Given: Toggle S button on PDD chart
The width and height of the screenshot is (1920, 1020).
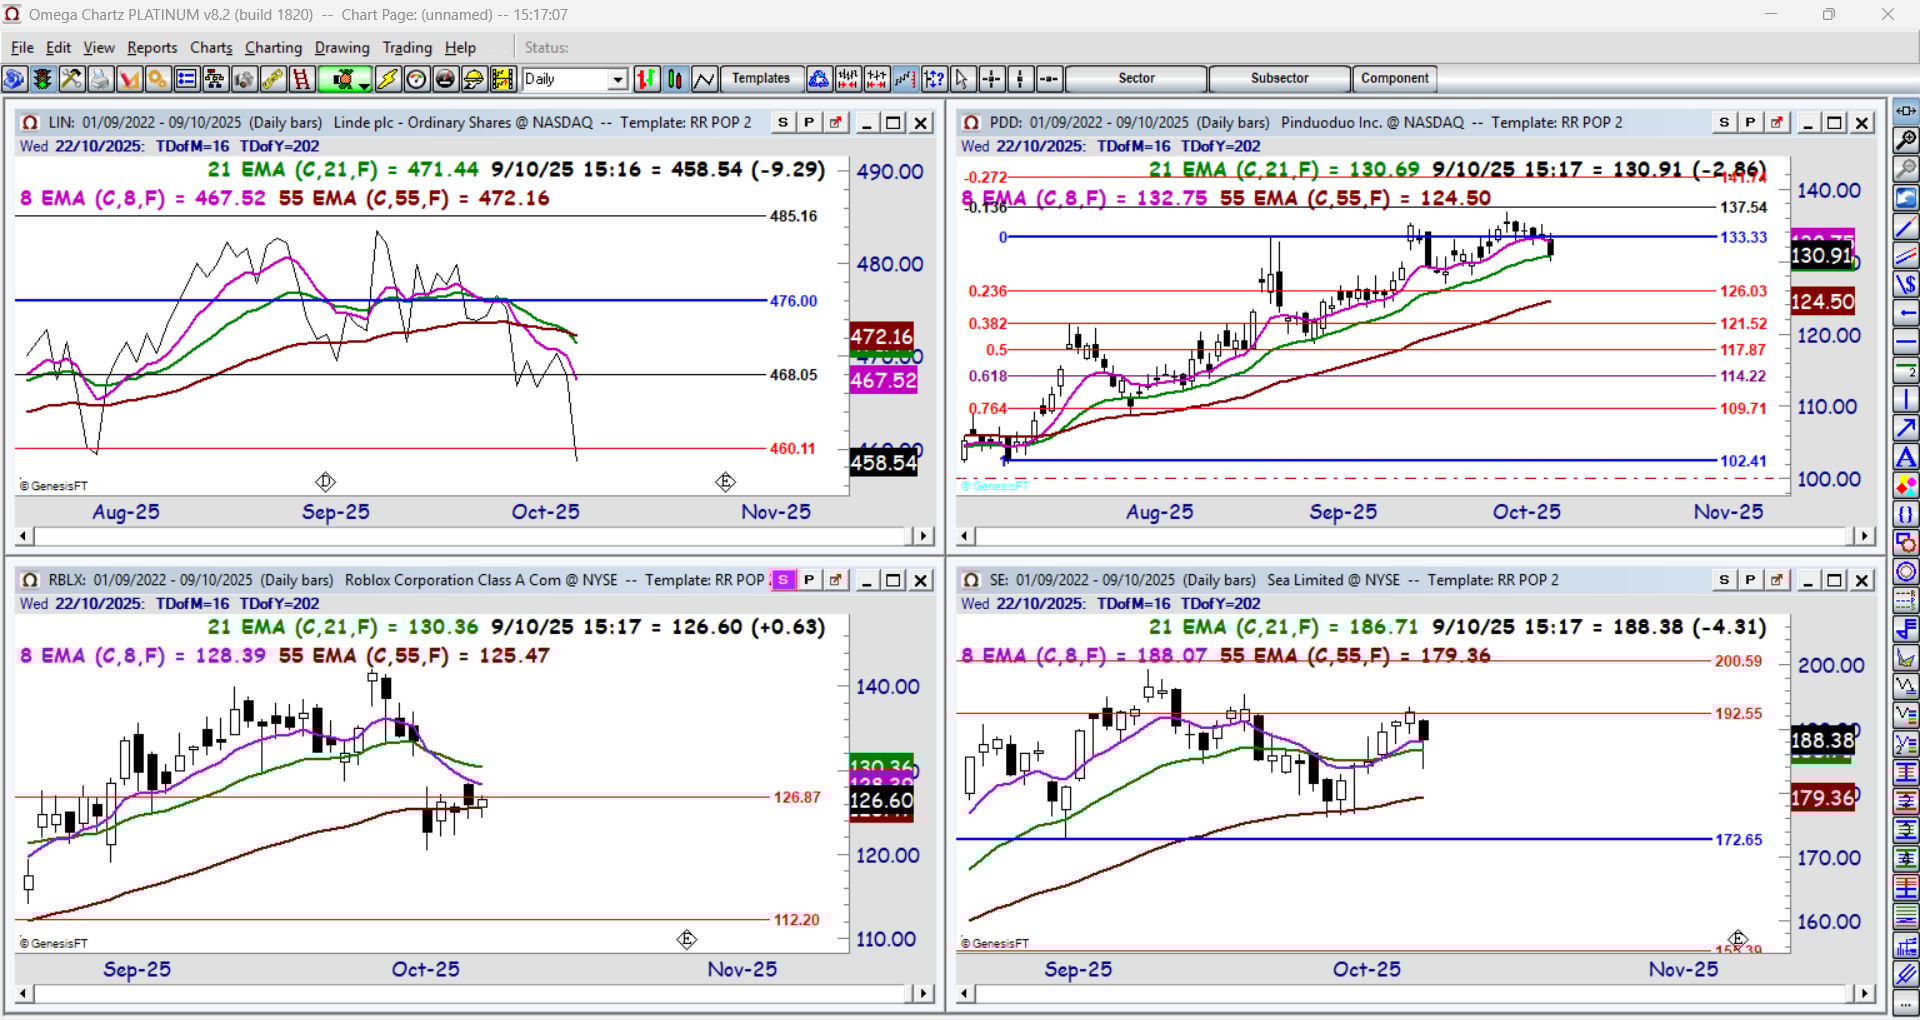Looking at the screenshot, I should (1724, 122).
